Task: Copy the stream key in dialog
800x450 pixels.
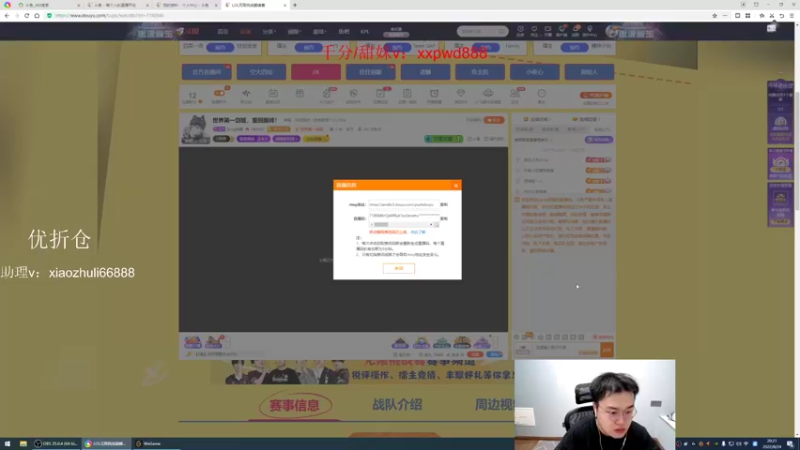Action: tap(444, 218)
